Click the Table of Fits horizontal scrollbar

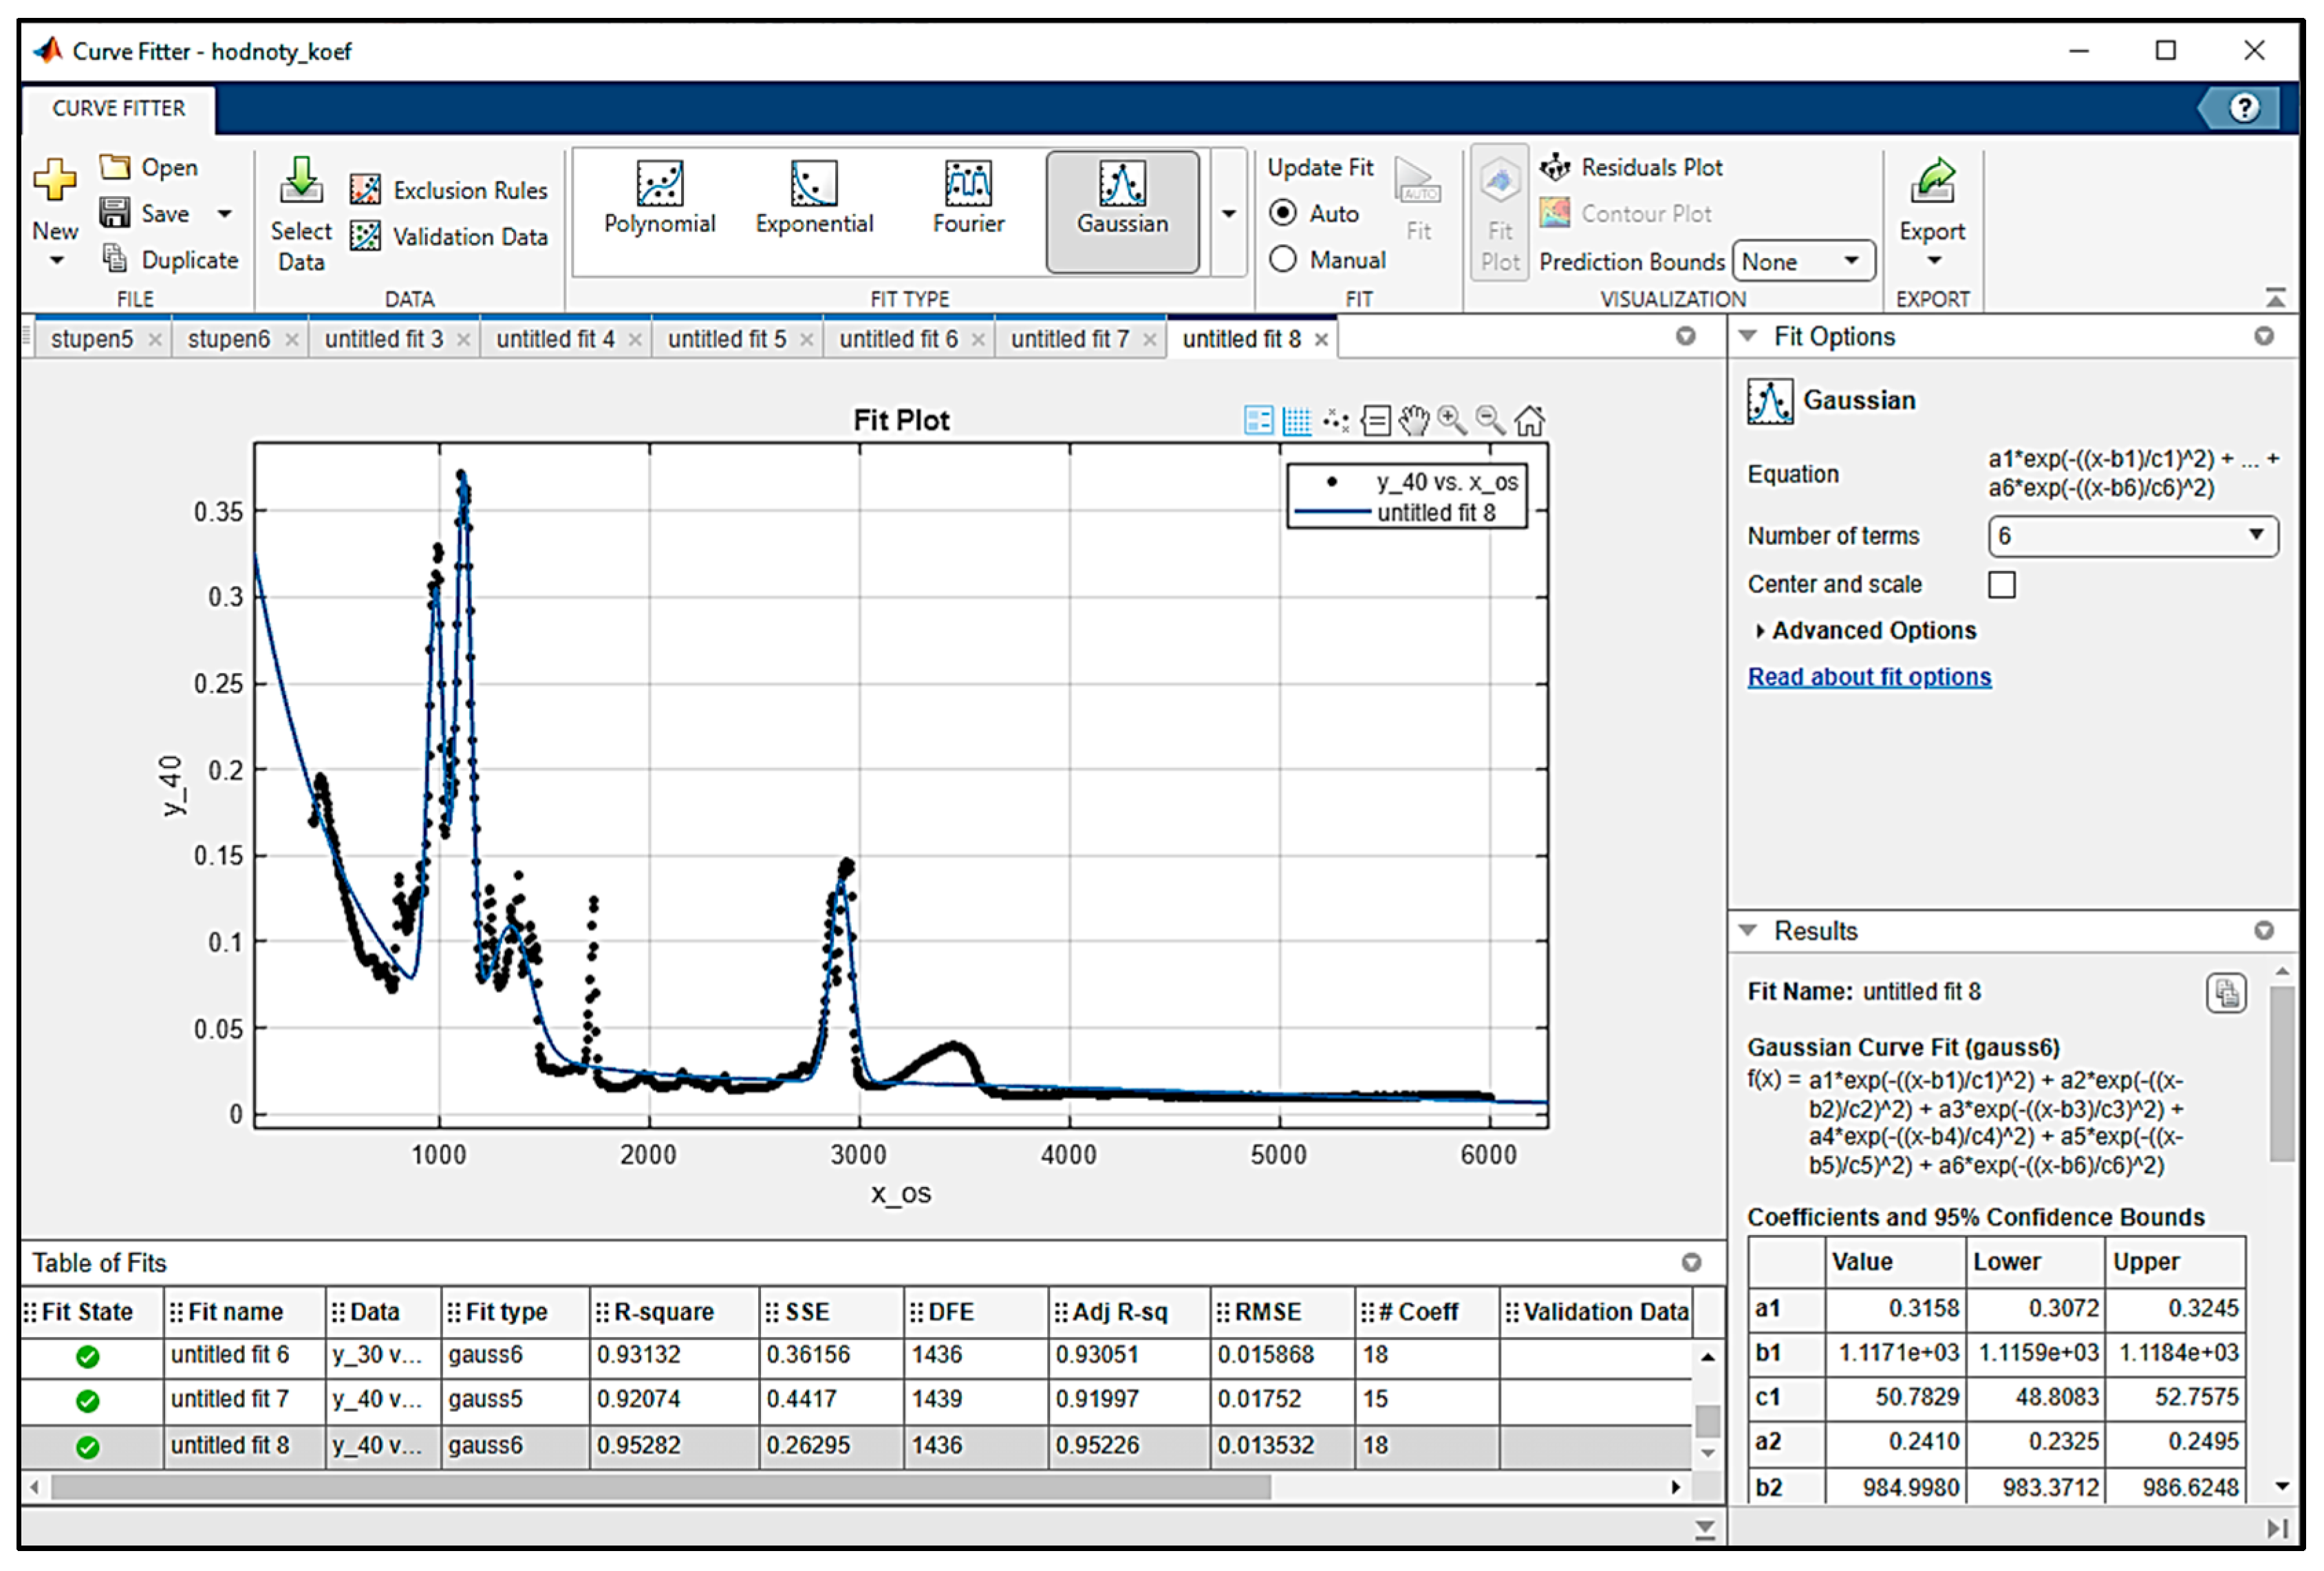(660, 1487)
